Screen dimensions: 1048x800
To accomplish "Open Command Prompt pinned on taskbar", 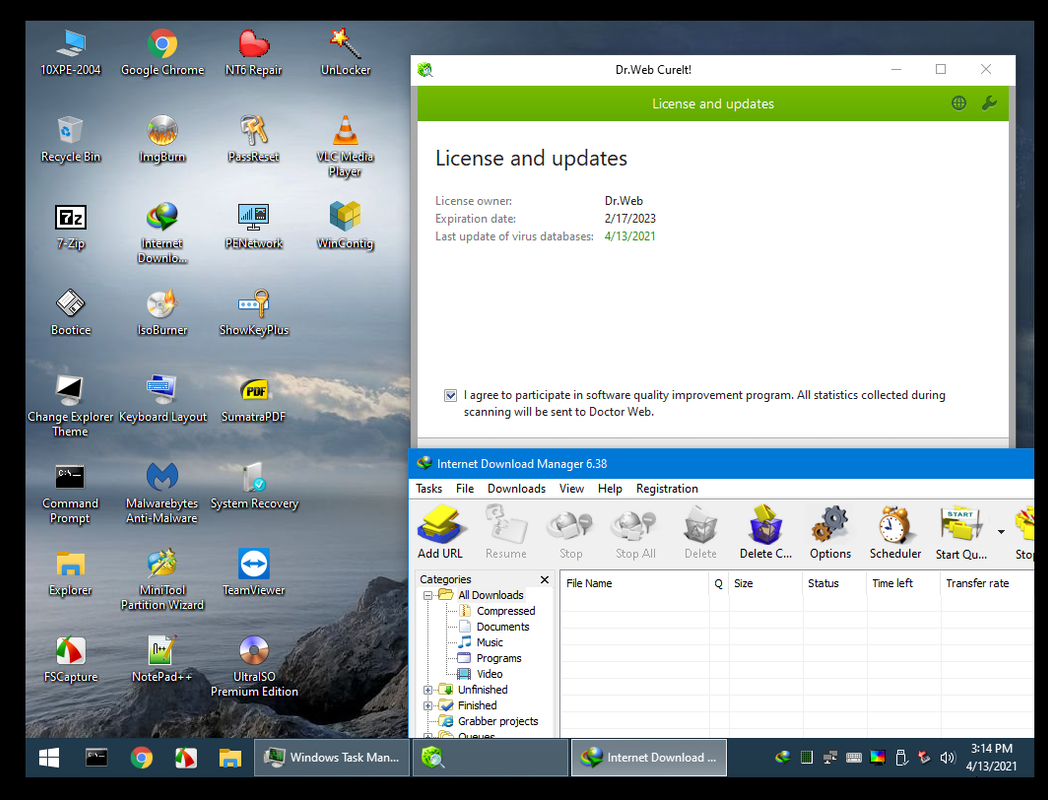I will click(x=96, y=757).
